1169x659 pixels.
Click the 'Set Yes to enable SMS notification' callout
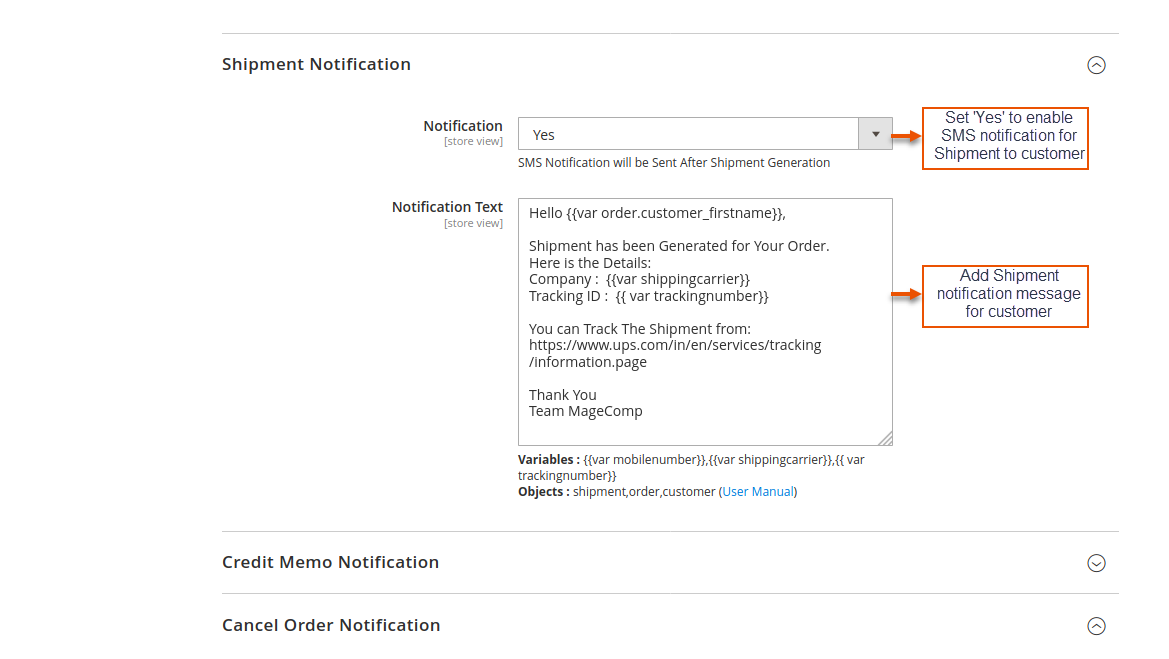point(1005,137)
